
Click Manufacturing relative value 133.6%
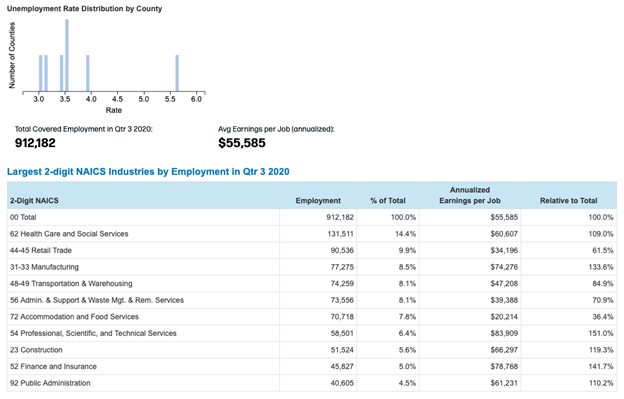[601, 267]
